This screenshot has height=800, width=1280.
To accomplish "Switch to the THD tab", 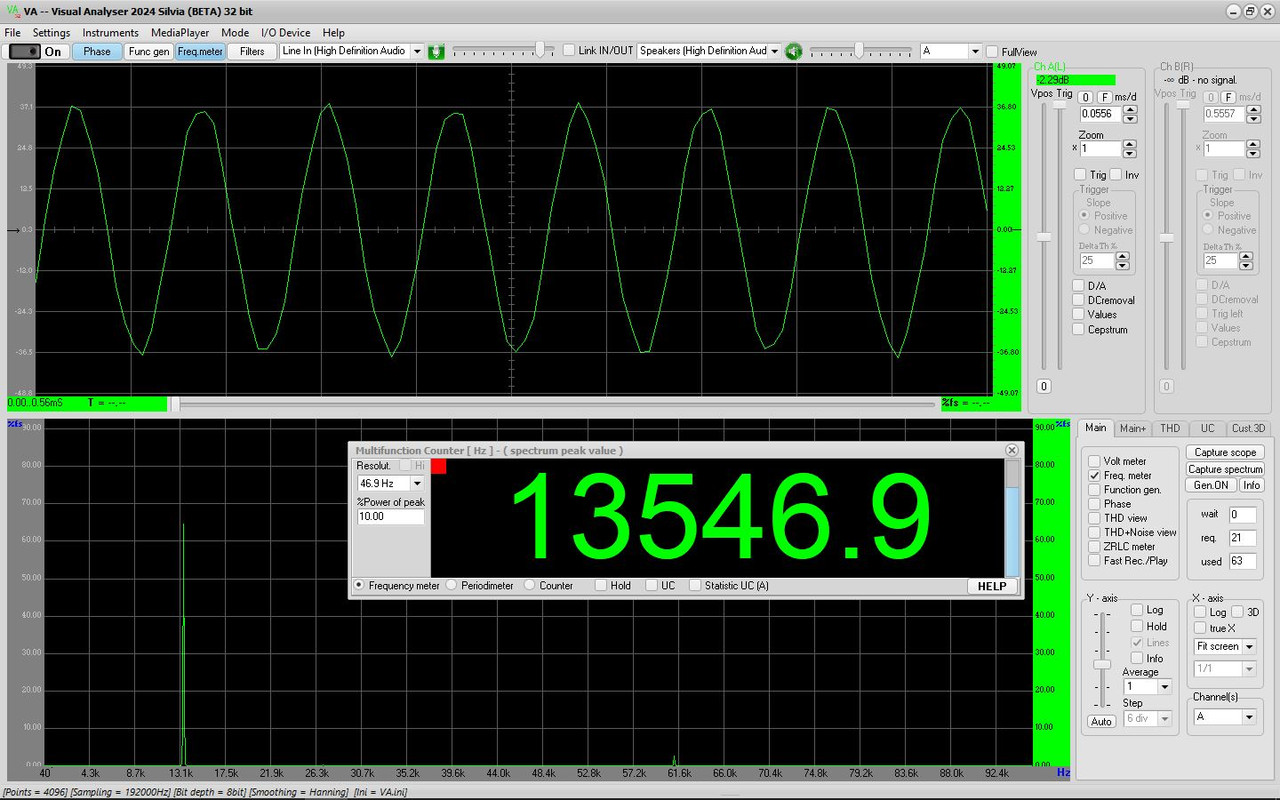I will click(1170, 428).
